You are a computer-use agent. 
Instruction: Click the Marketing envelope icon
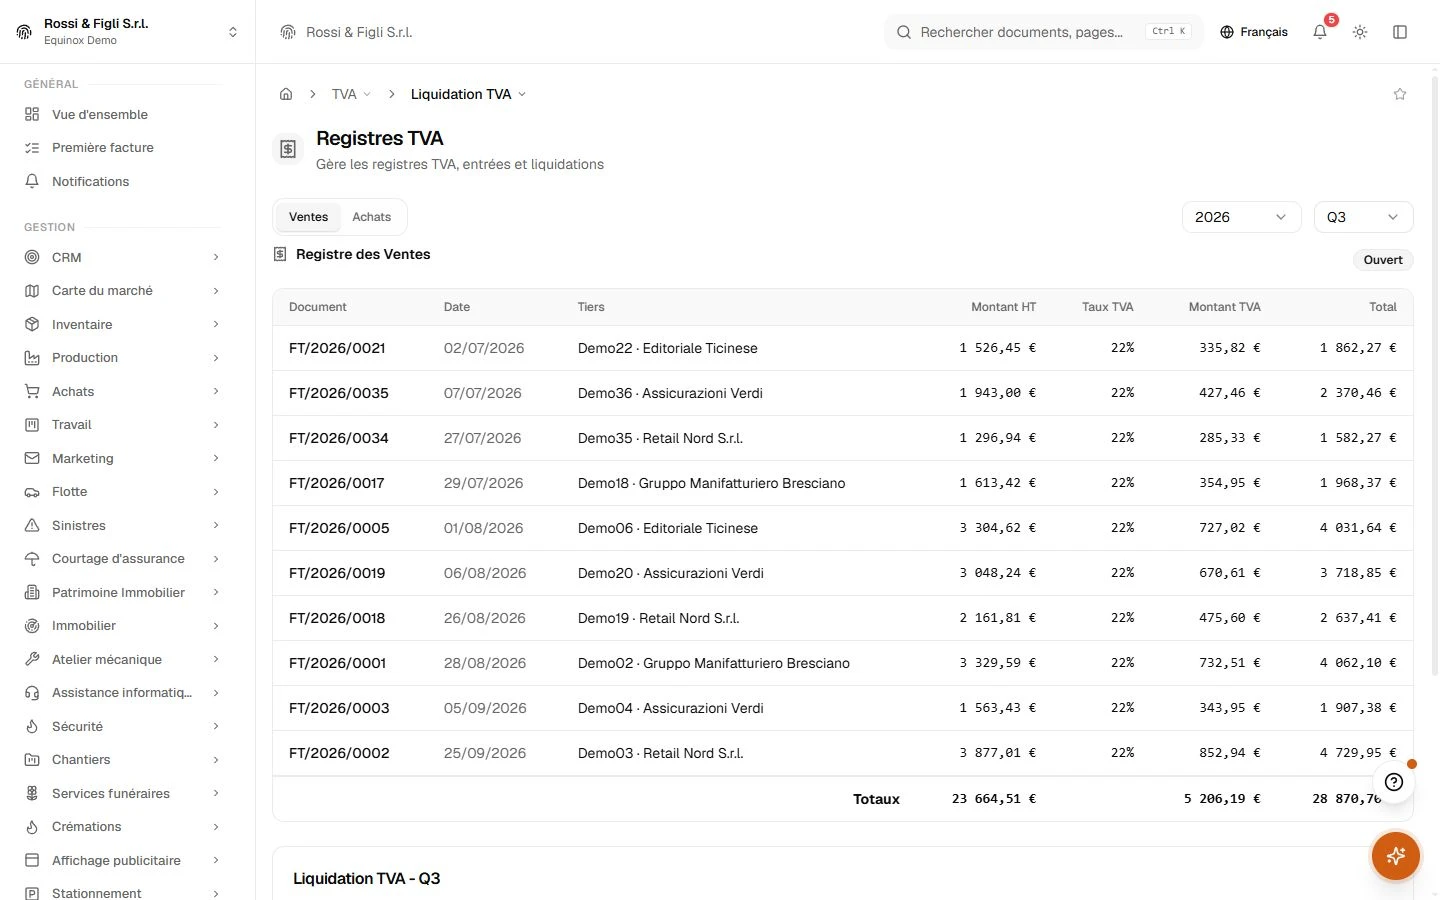pyautogui.click(x=32, y=458)
